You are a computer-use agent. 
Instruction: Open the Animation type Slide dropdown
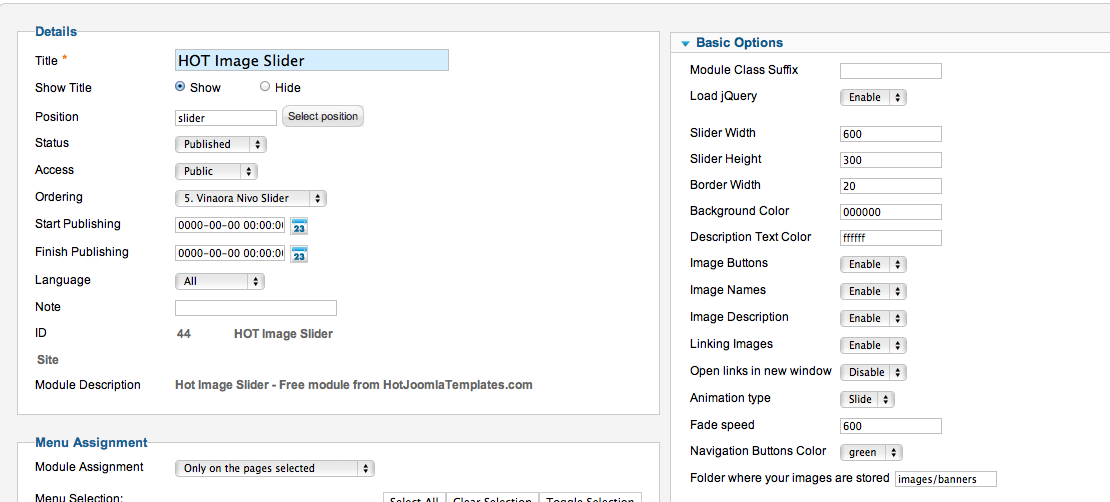pyautogui.click(x=867, y=399)
